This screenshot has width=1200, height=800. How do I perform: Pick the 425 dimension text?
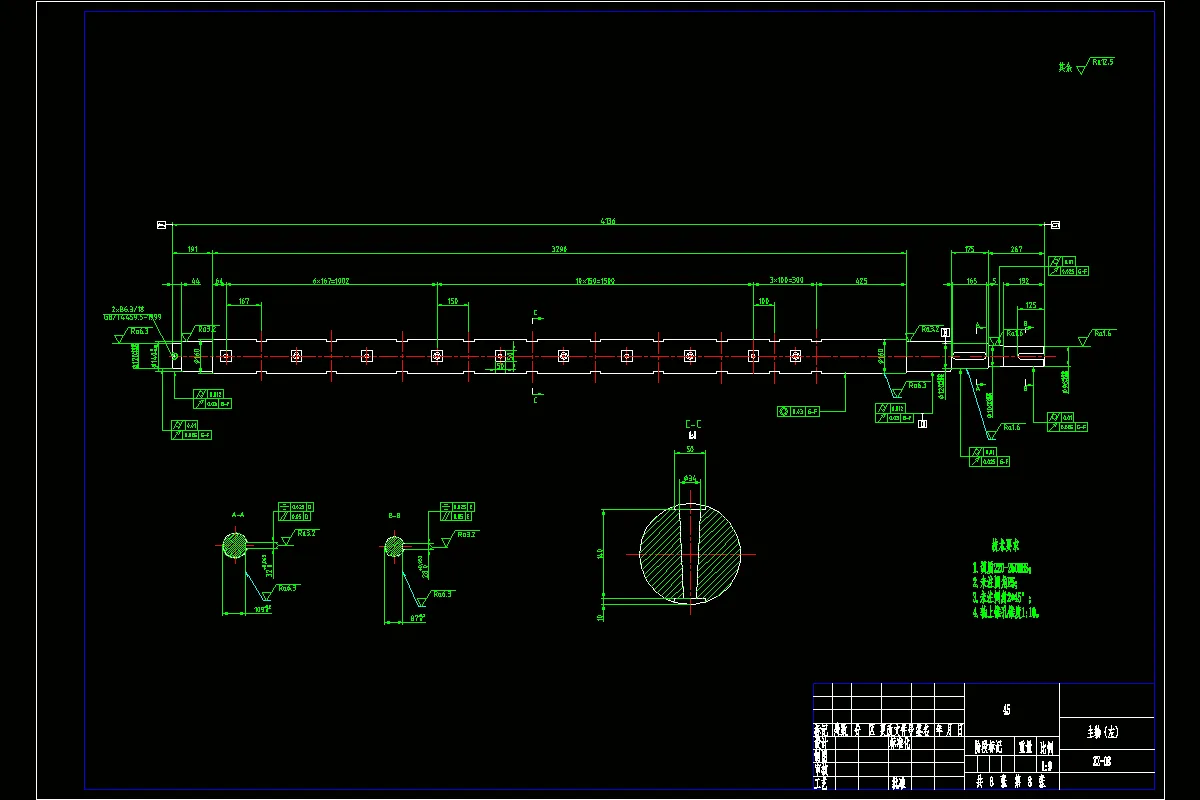point(862,281)
